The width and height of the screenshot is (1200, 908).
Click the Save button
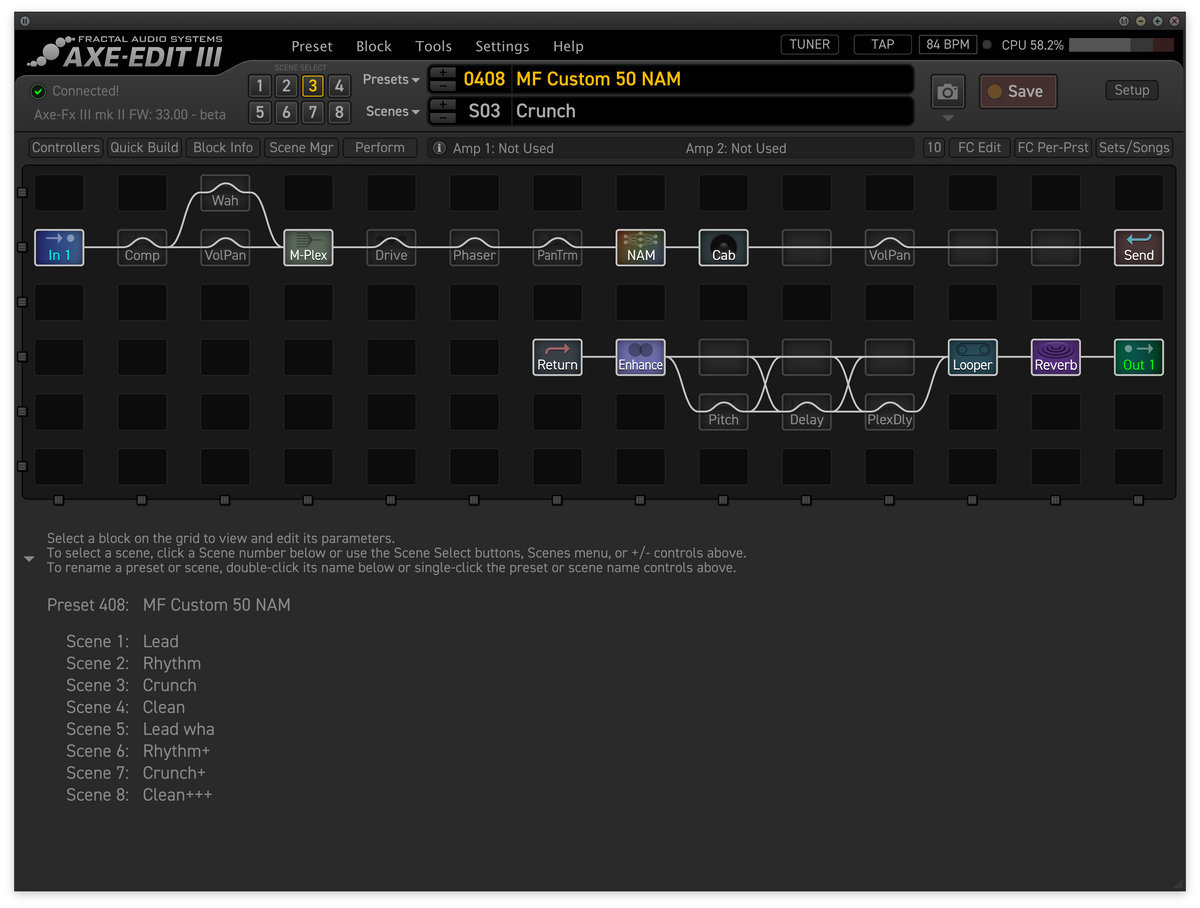[x=1018, y=91]
